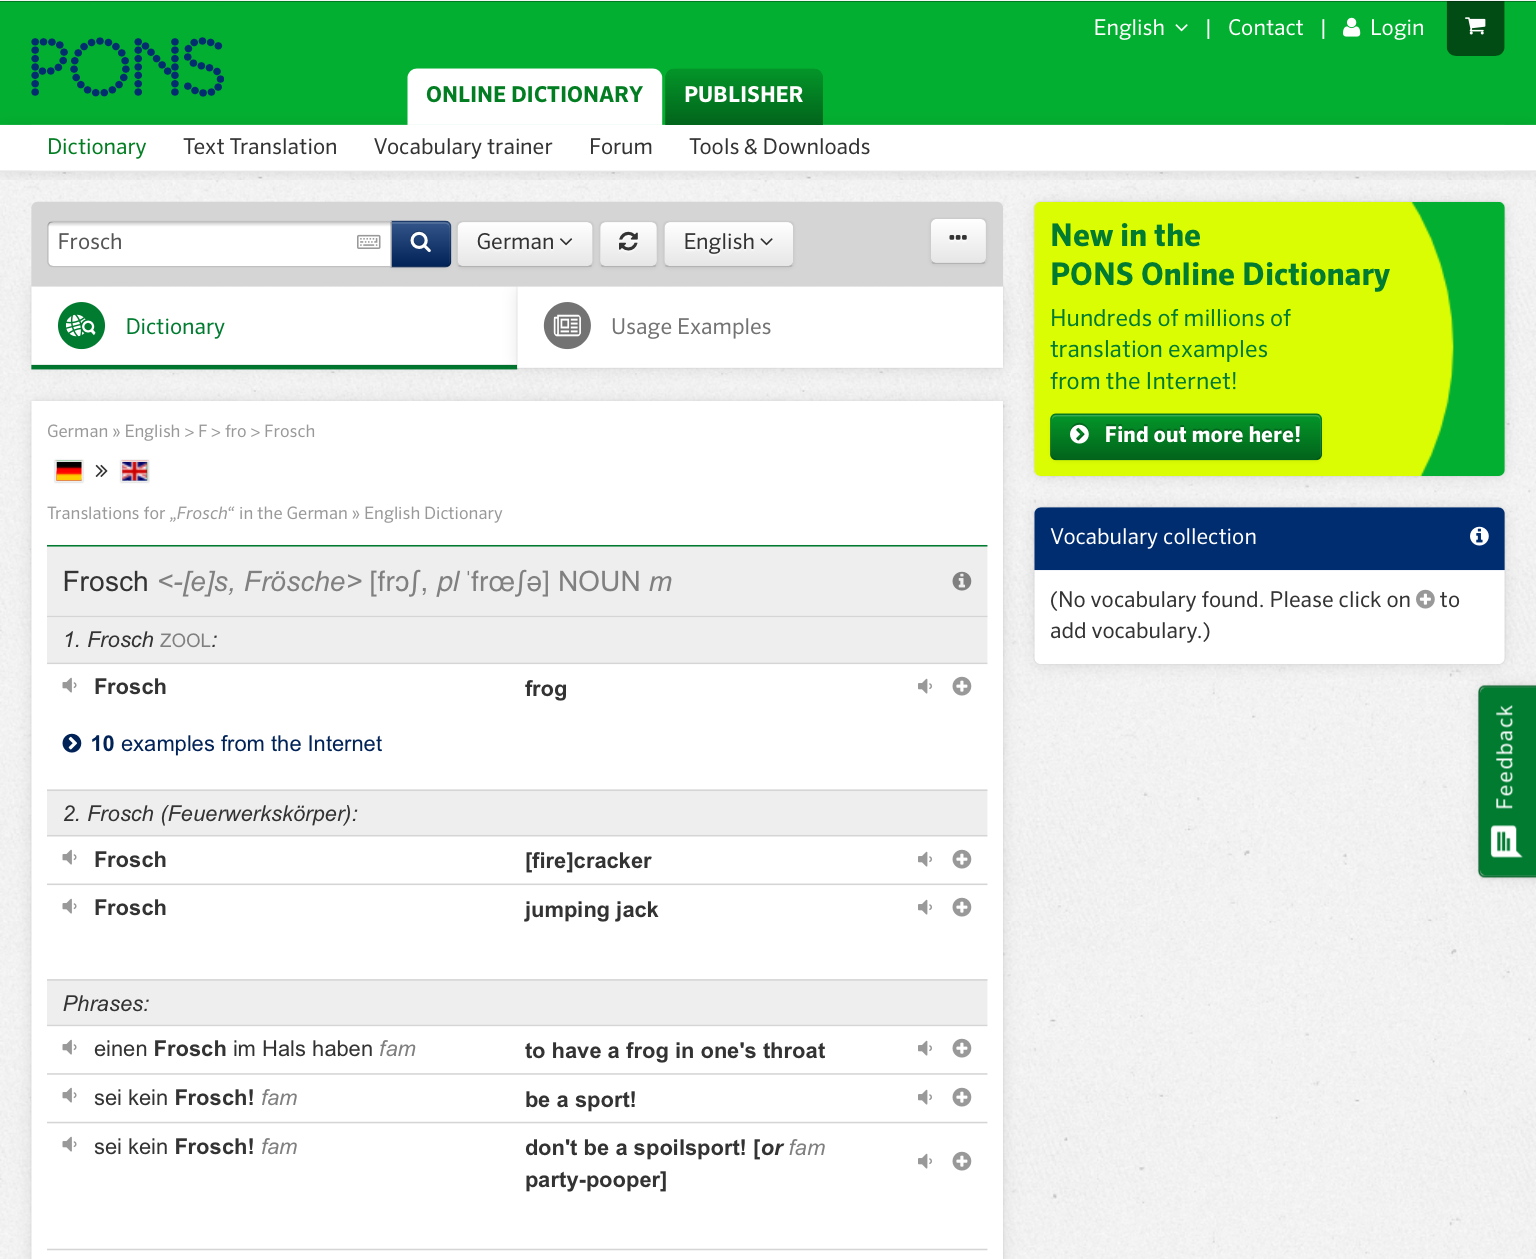Click the shopping cart icon
This screenshot has width=1536, height=1259.
tap(1475, 27)
